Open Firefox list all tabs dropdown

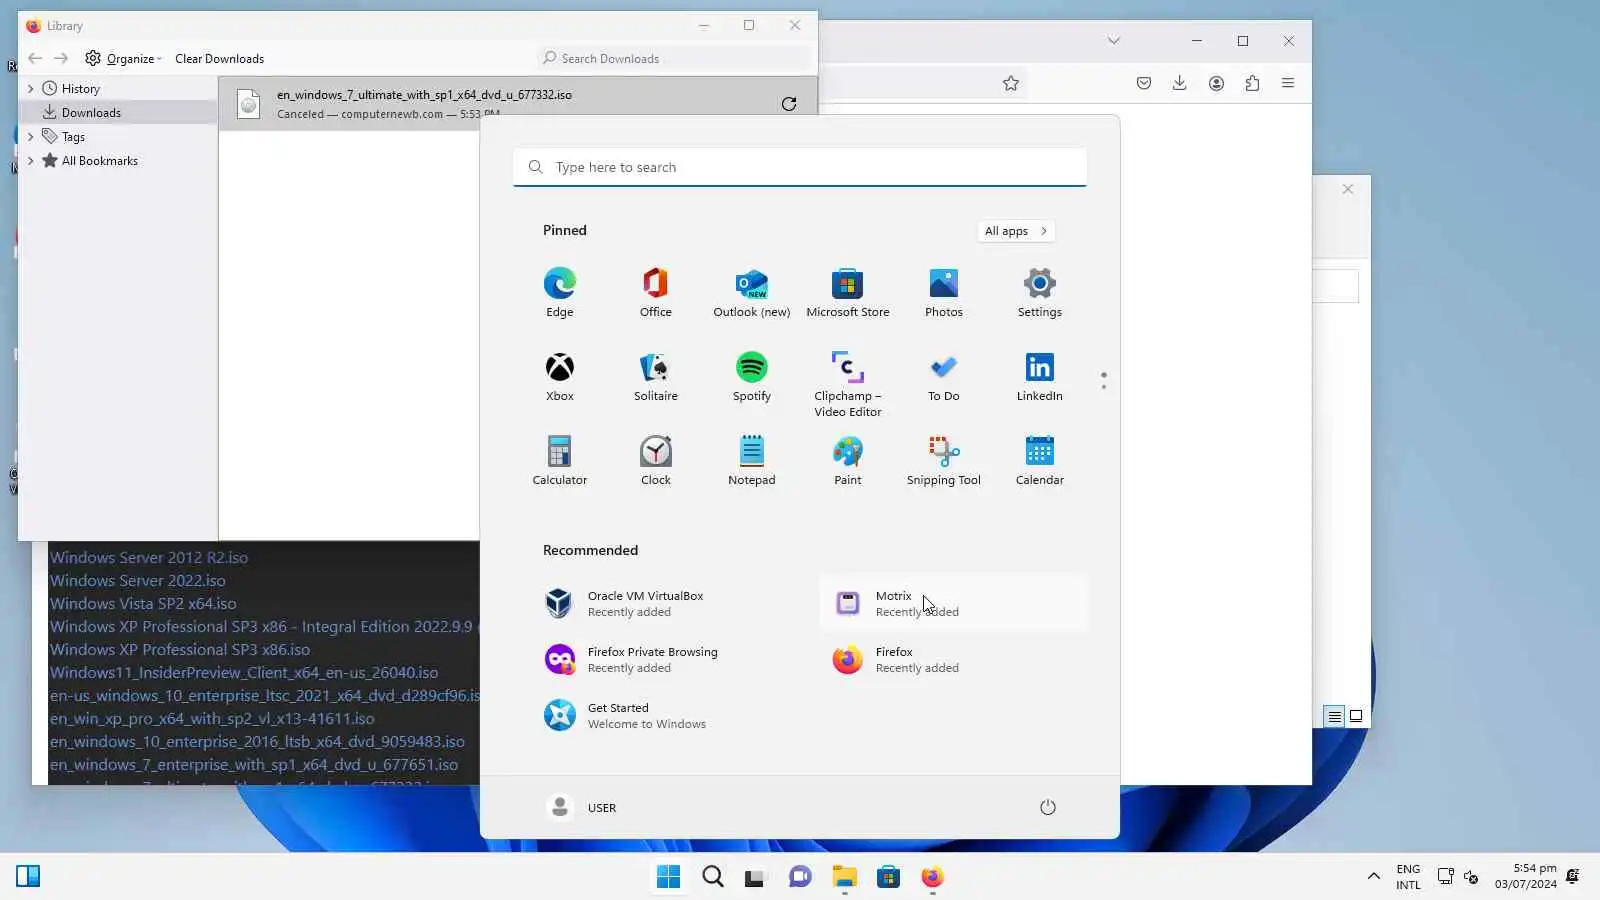coord(1113,41)
